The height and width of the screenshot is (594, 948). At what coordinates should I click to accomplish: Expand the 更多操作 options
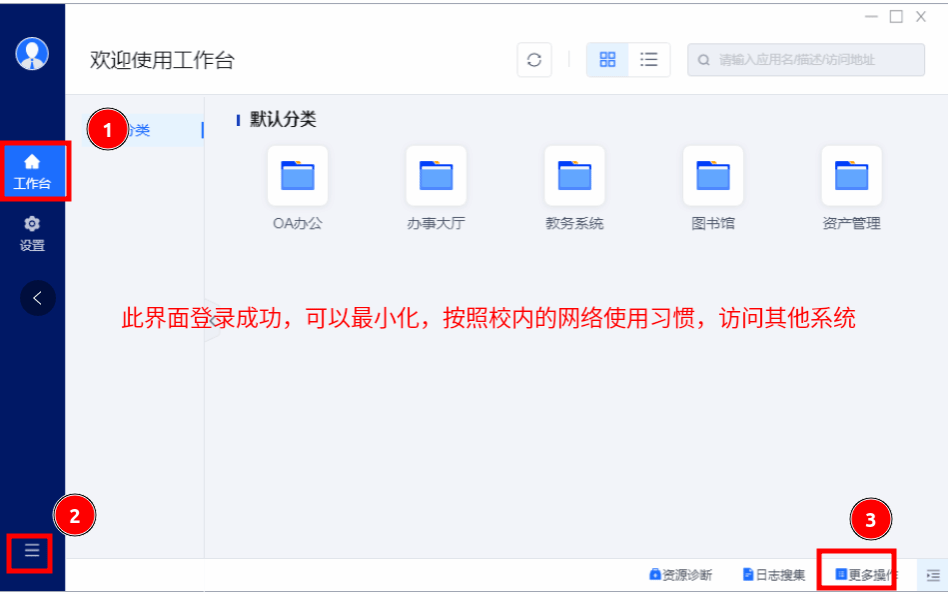(x=865, y=575)
